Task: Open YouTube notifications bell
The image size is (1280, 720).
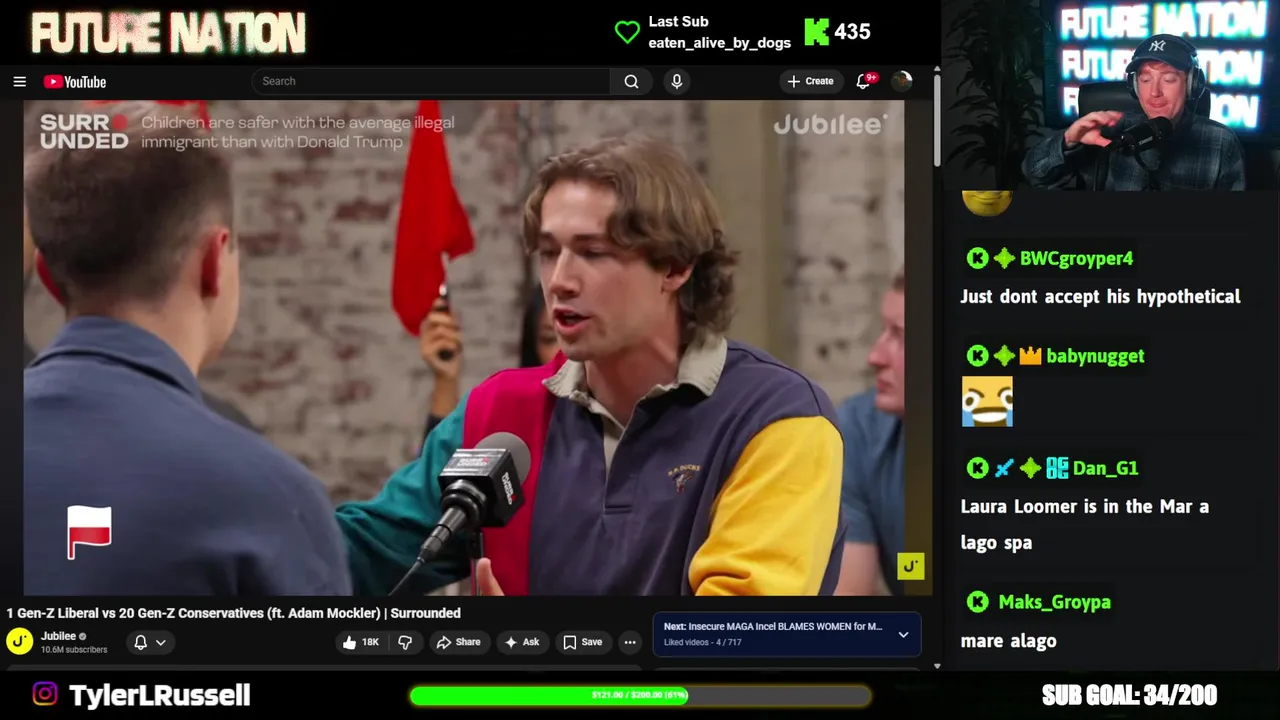Action: (x=864, y=81)
